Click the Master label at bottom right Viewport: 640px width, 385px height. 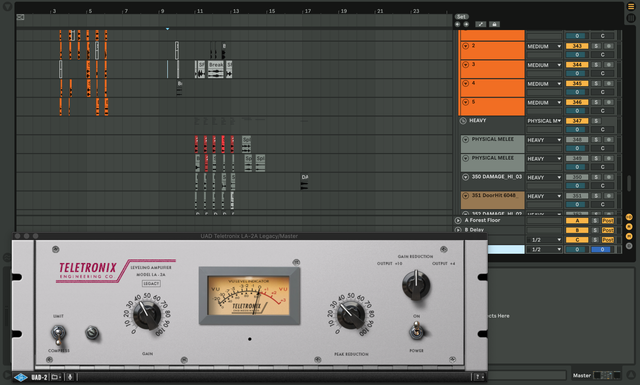[x=582, y=376]
